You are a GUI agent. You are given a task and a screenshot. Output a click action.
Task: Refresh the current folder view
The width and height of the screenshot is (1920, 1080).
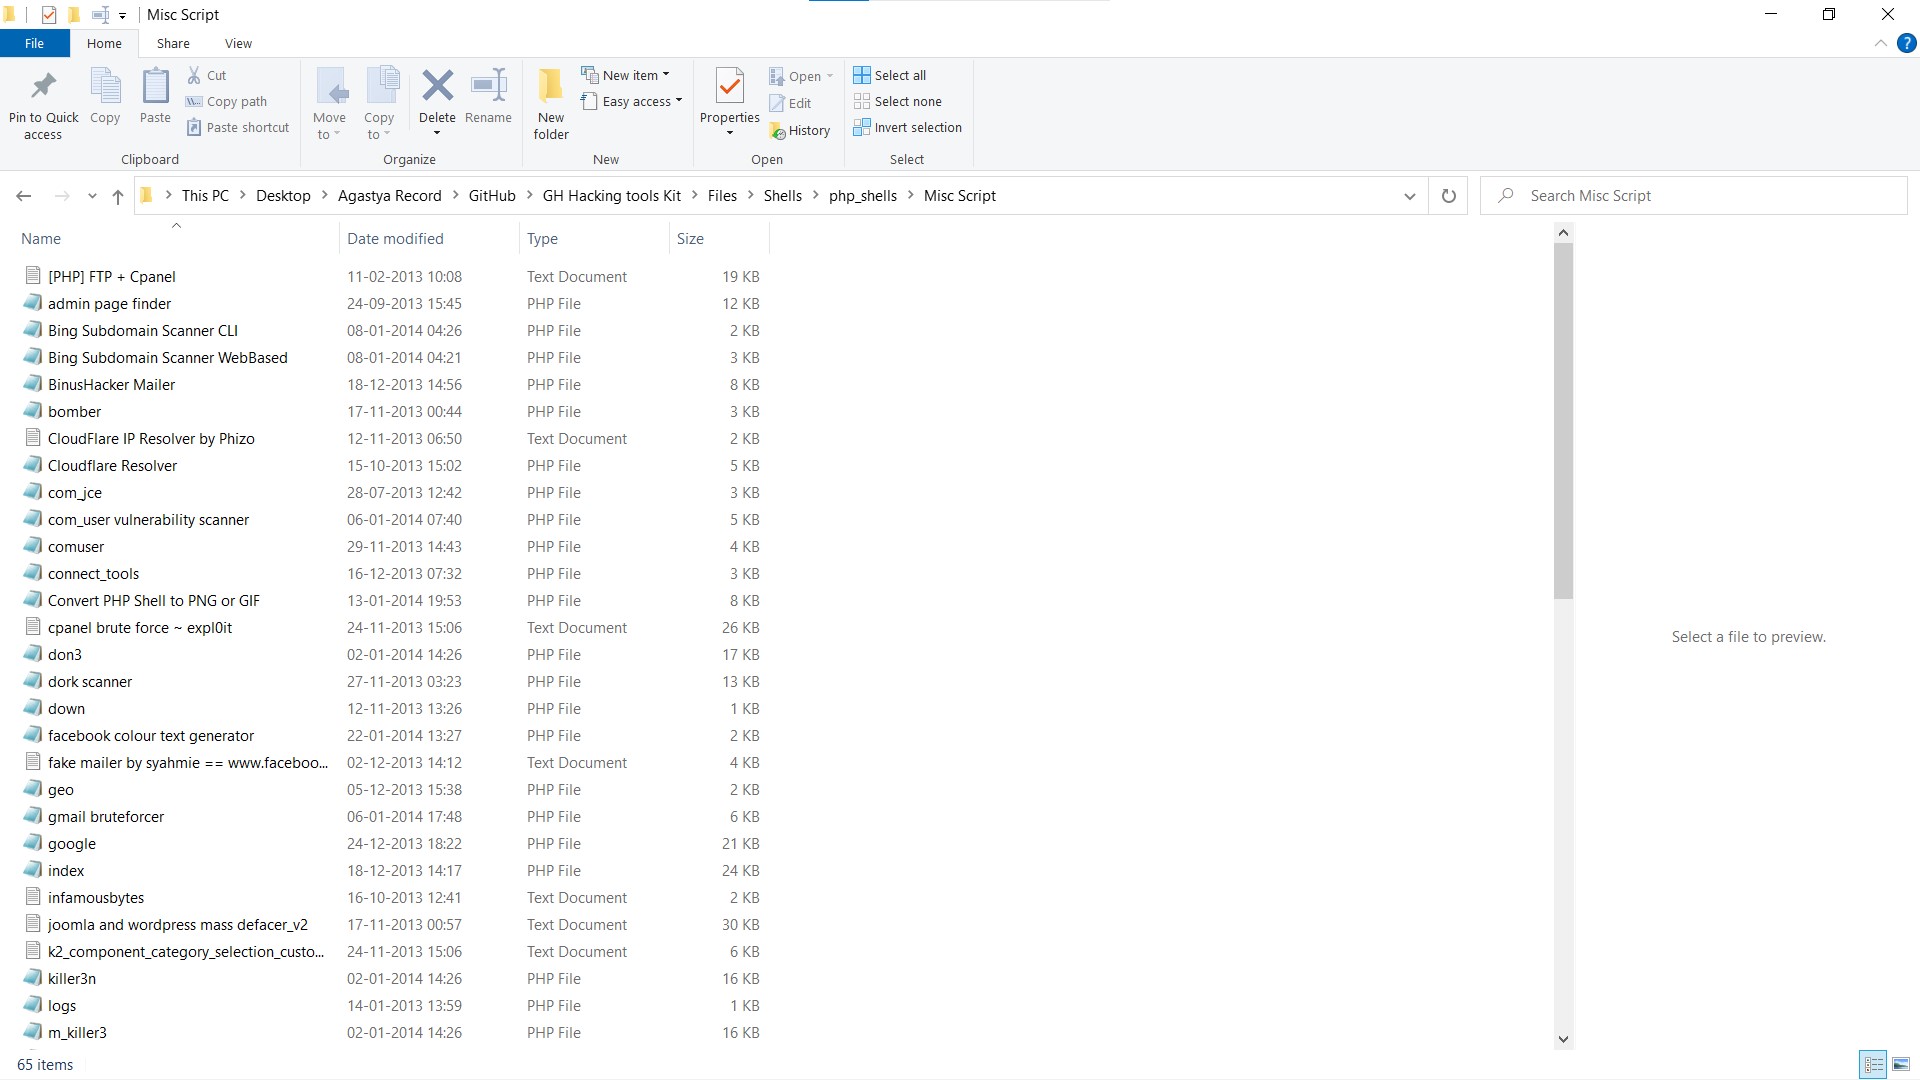[1447, 195]
